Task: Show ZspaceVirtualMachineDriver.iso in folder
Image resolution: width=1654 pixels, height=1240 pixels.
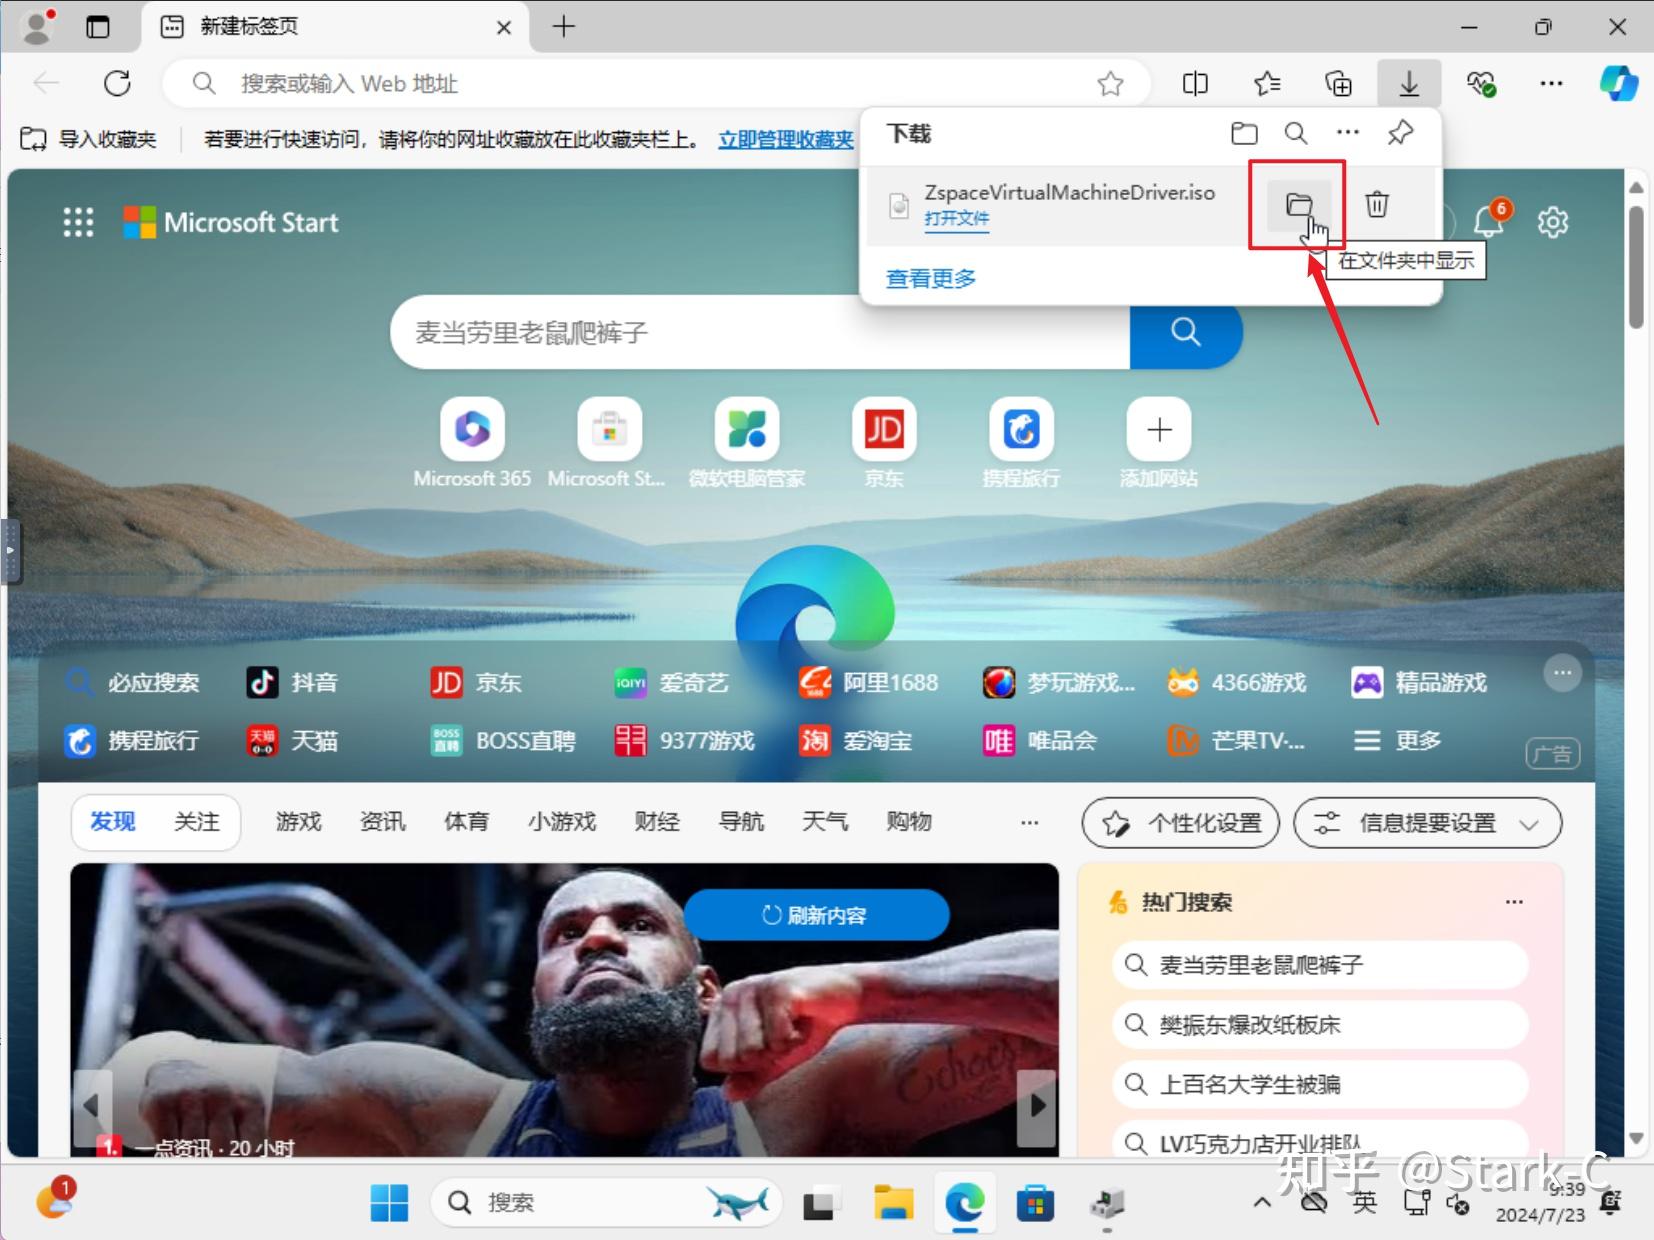Action: coord(1298,205)
